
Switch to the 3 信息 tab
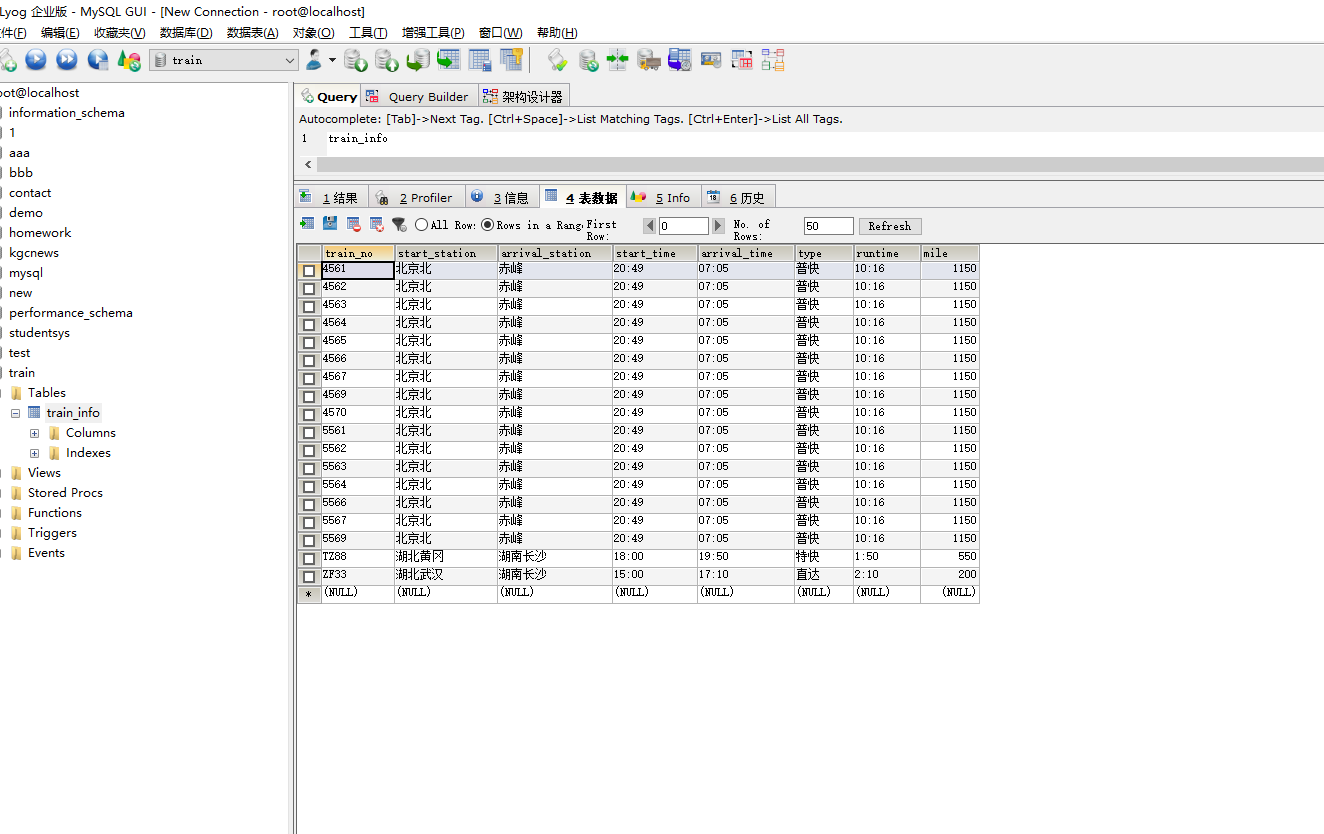tap(502, 197)
